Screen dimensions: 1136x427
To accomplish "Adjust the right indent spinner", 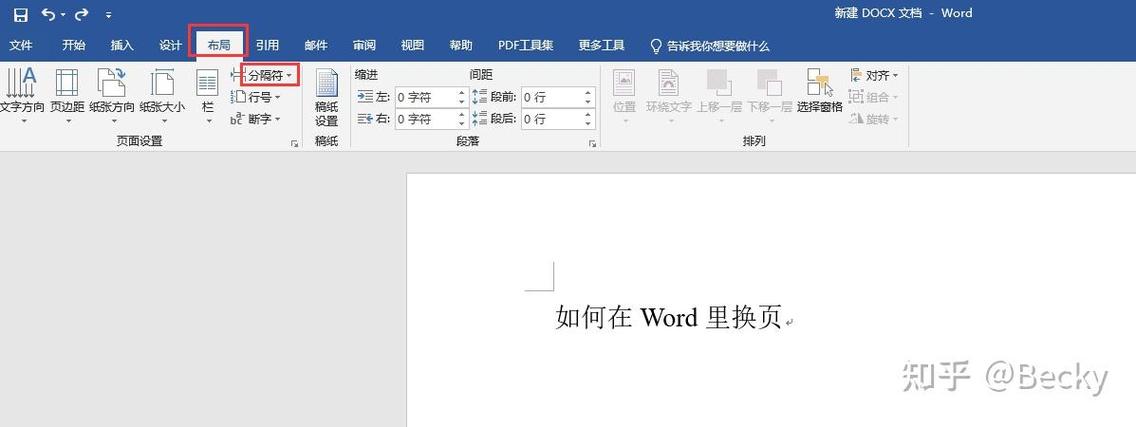I will pos(463,119).
